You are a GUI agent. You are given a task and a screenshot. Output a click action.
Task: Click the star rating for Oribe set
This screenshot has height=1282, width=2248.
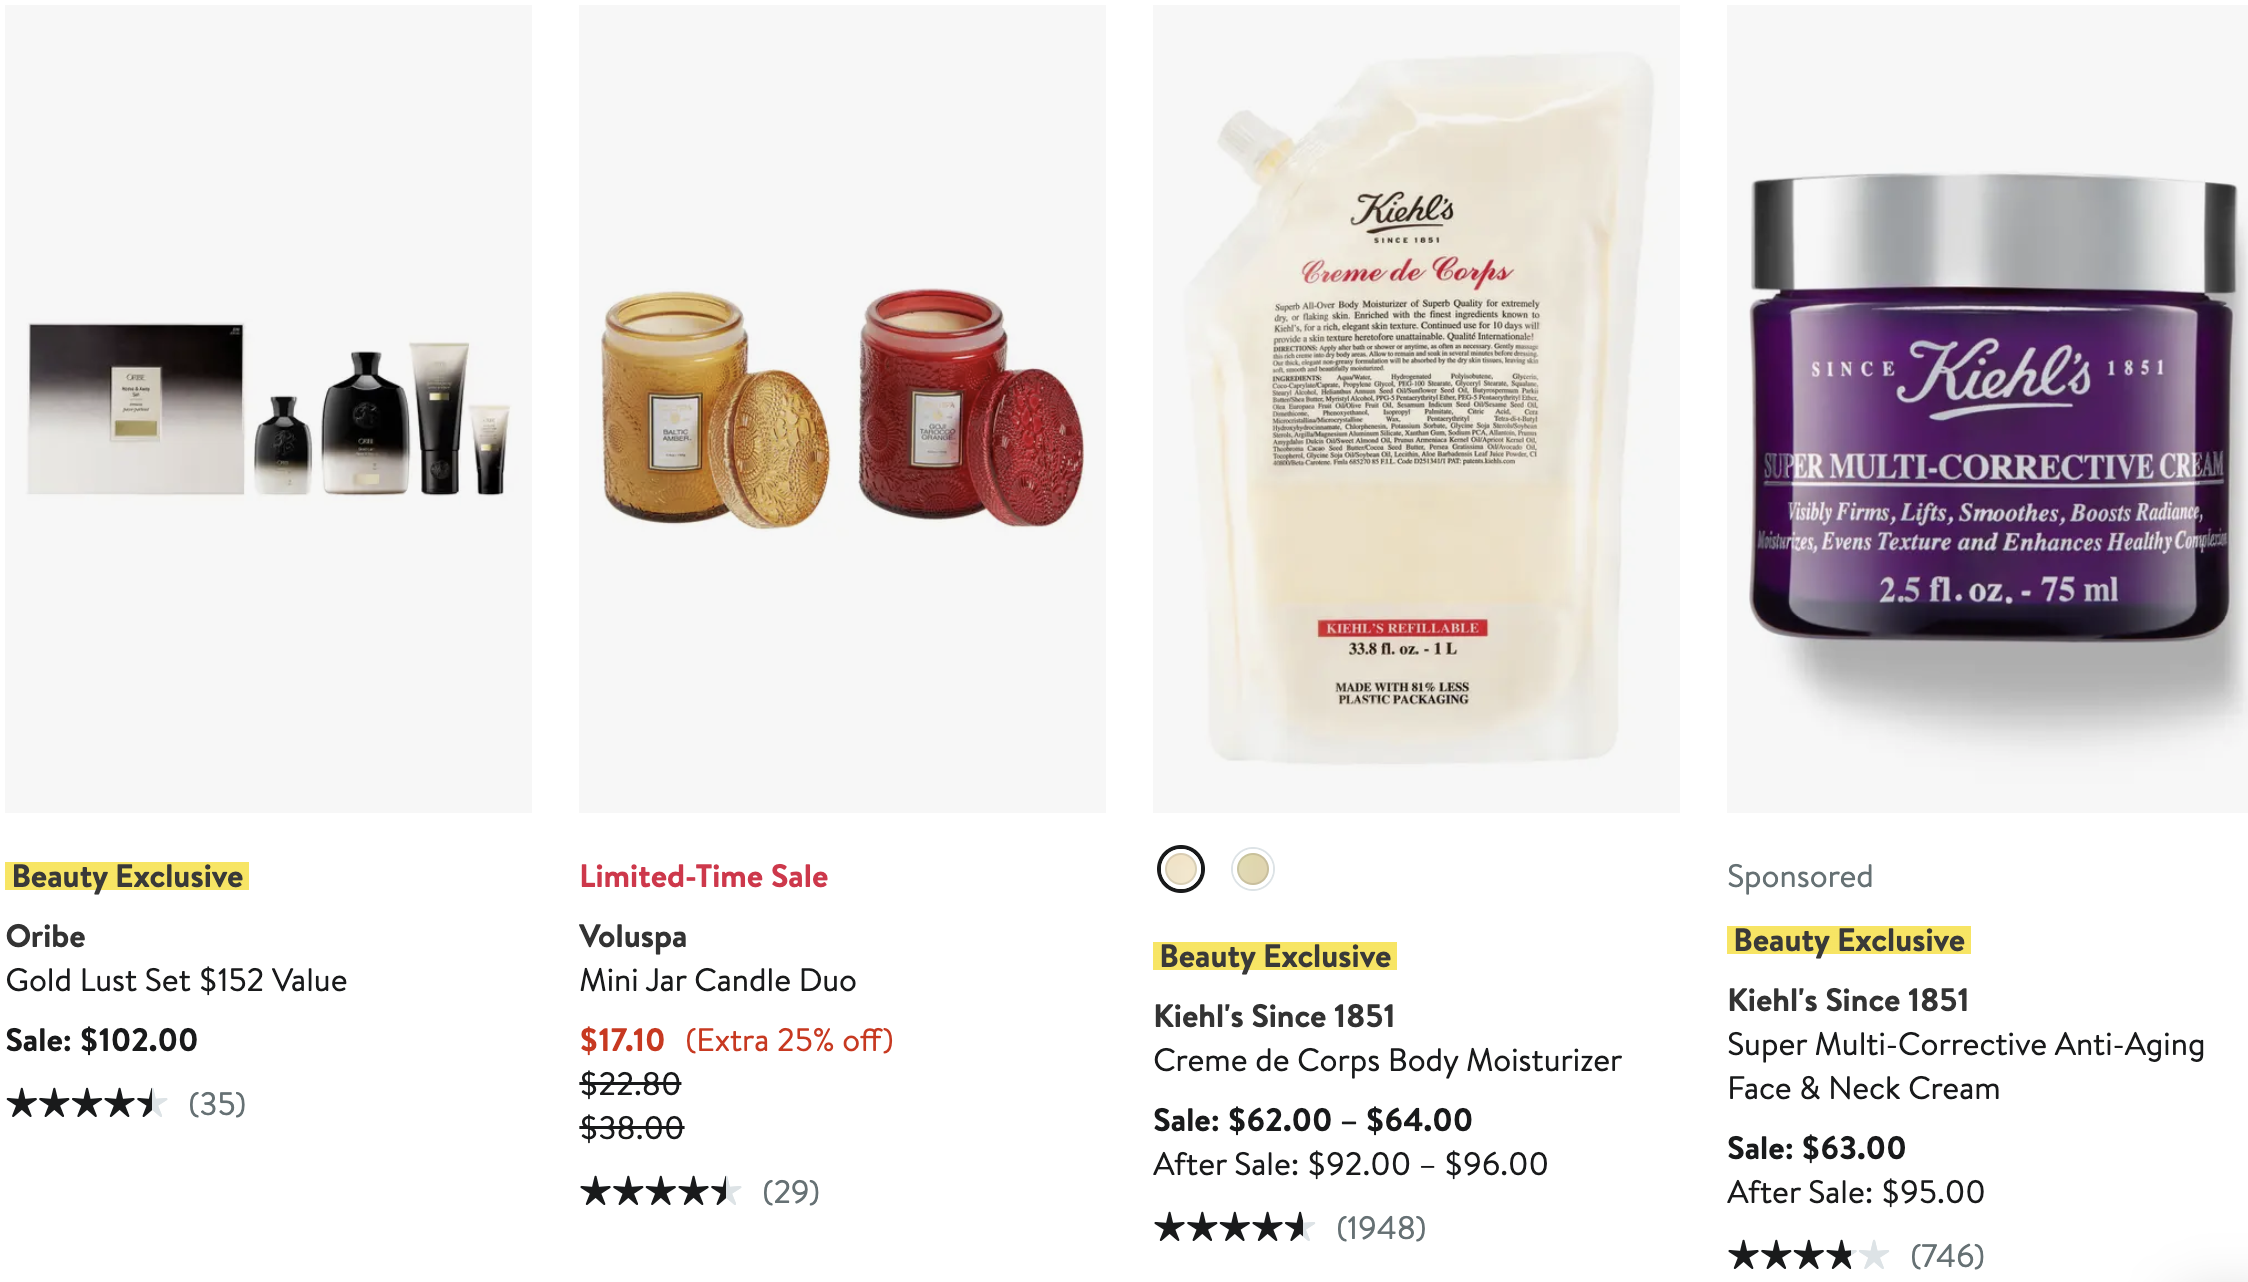87,1104
